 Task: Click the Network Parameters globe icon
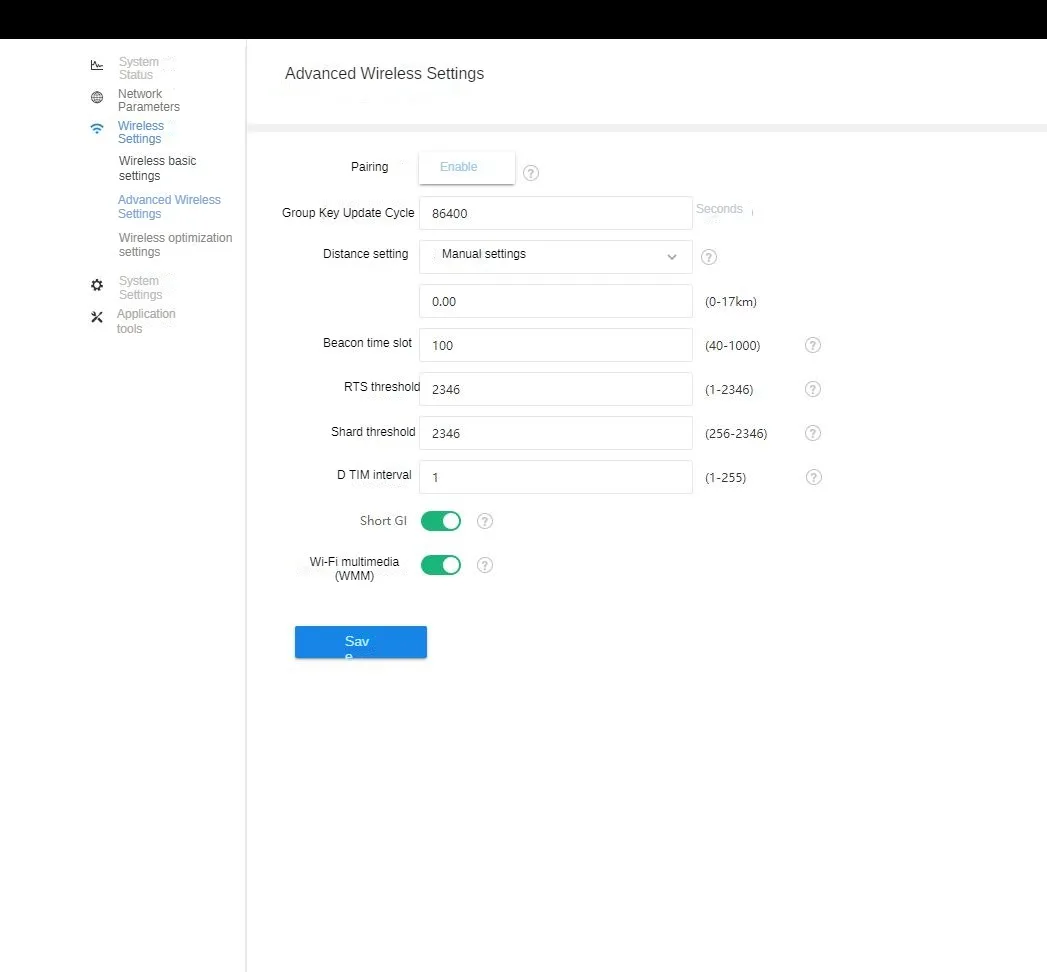point(97,98)
